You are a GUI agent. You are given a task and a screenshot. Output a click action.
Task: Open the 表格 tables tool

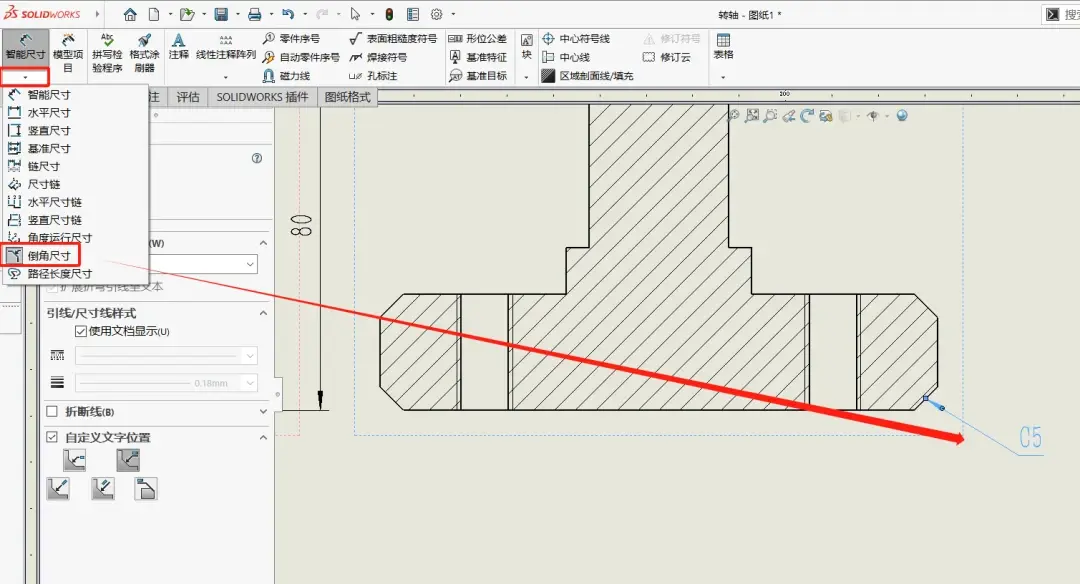point(723,46)
